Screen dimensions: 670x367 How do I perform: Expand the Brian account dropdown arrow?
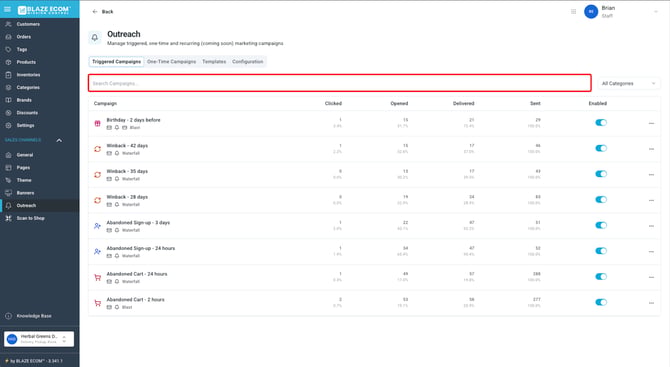click(656, 12)
